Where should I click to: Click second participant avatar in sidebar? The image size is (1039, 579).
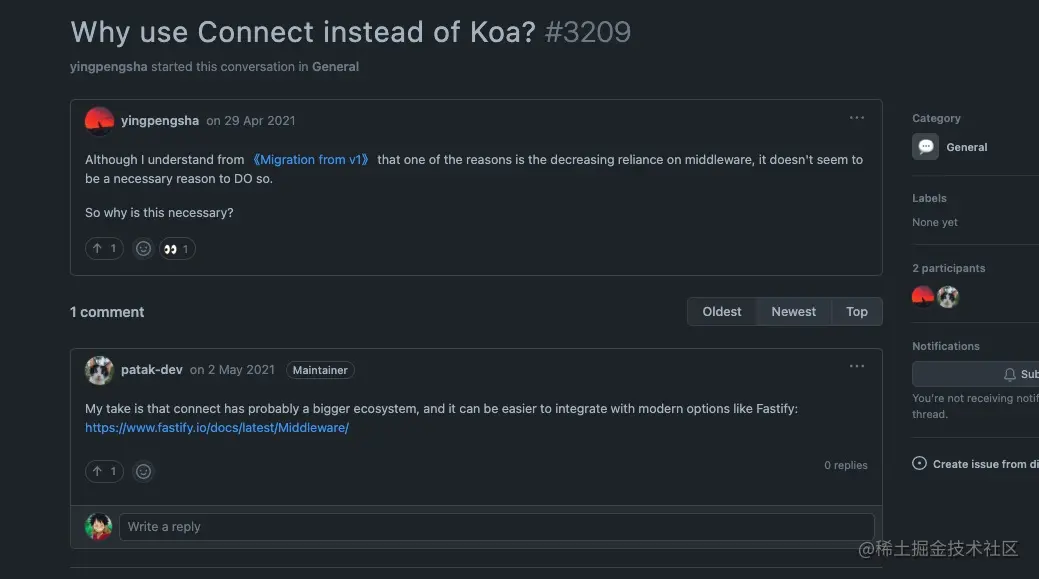click(948, 297)
